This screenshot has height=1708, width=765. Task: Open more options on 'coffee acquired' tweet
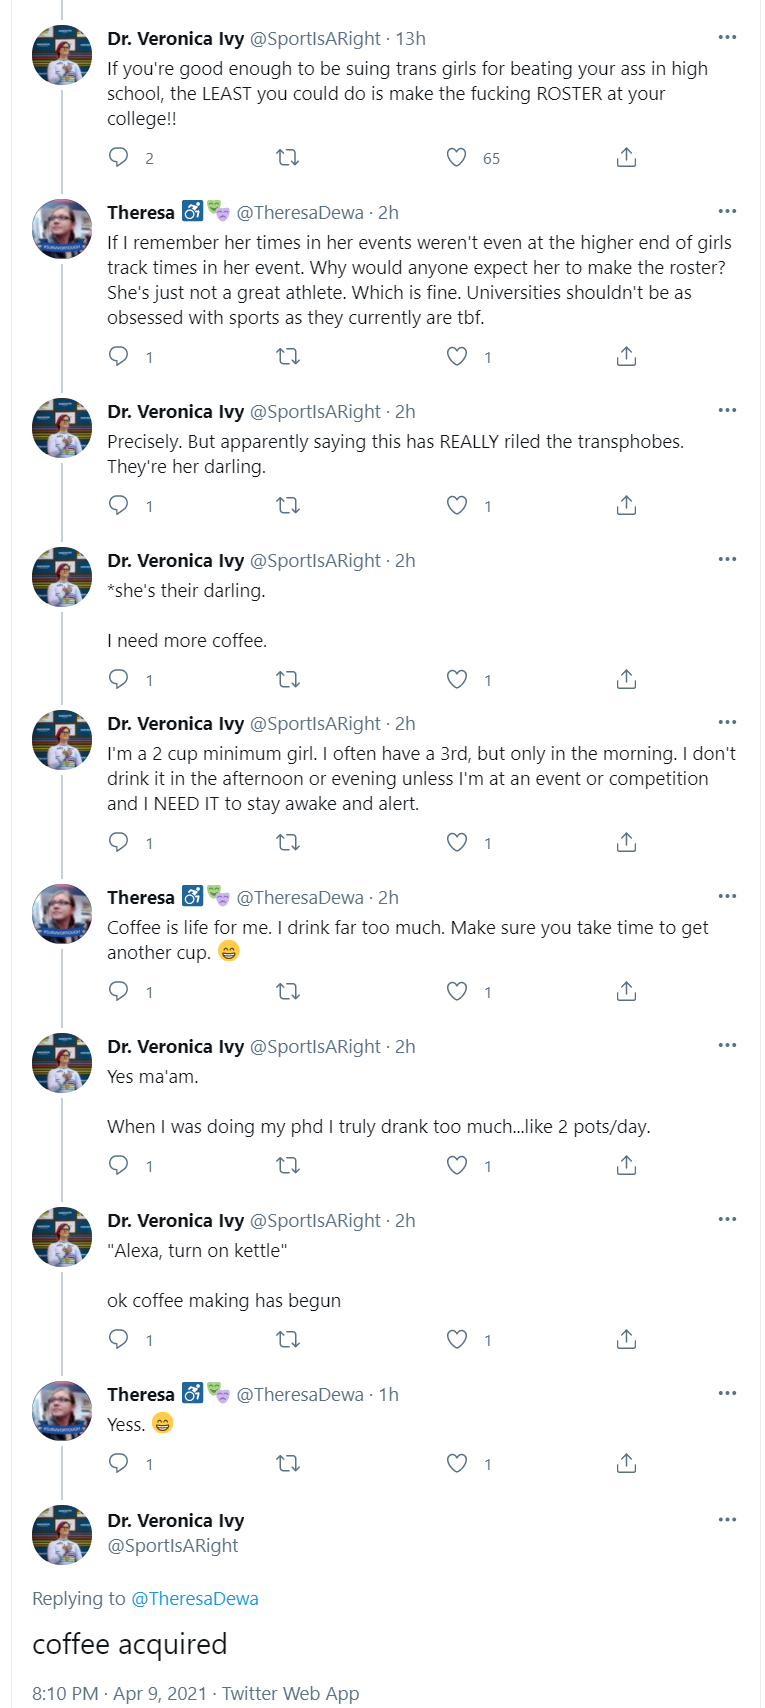(x=727, y=1519)
